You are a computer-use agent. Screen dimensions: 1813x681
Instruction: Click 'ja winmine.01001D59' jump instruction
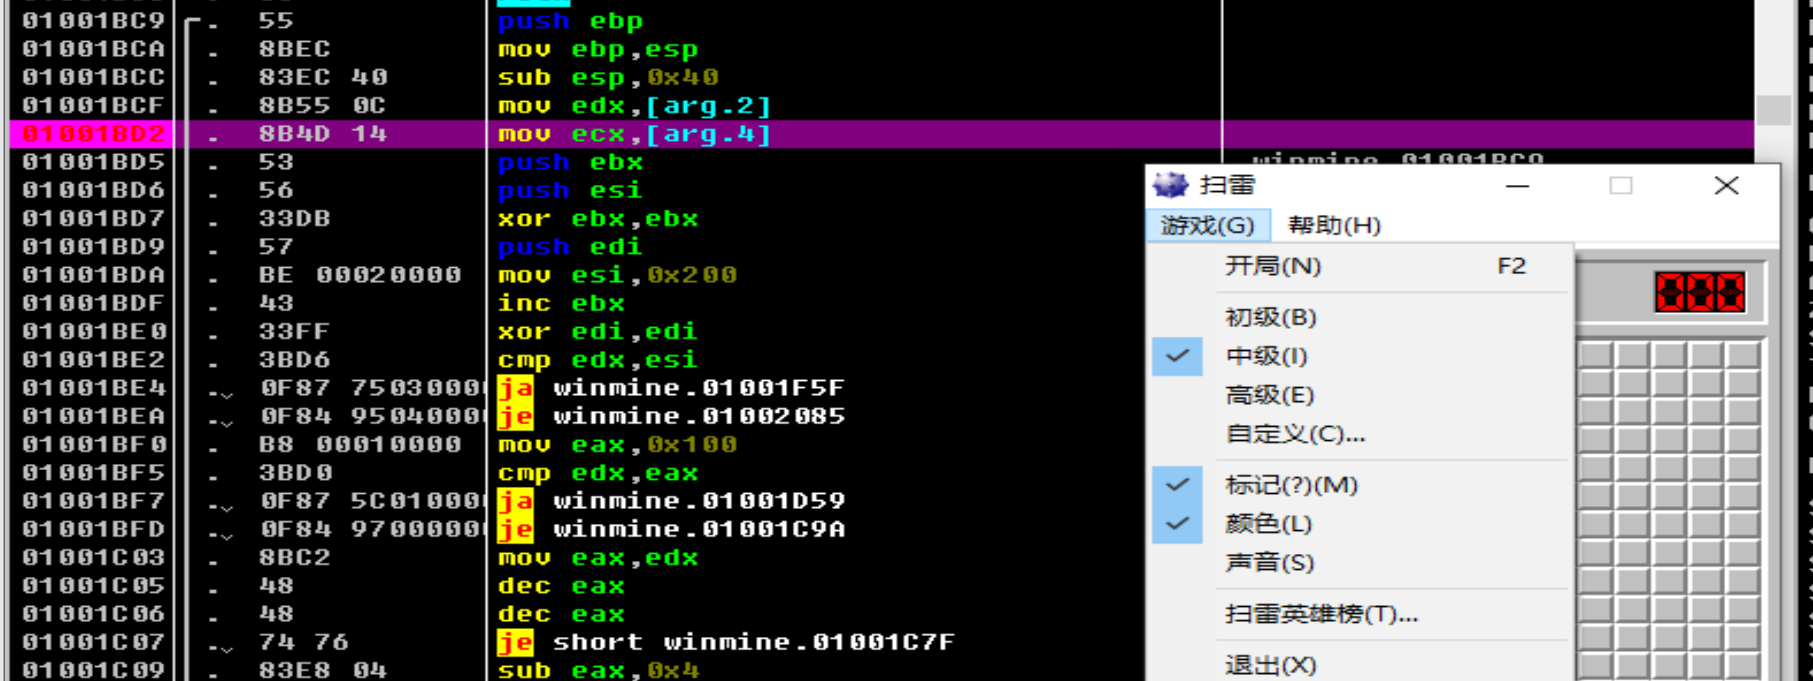click(x=671, y=501)
